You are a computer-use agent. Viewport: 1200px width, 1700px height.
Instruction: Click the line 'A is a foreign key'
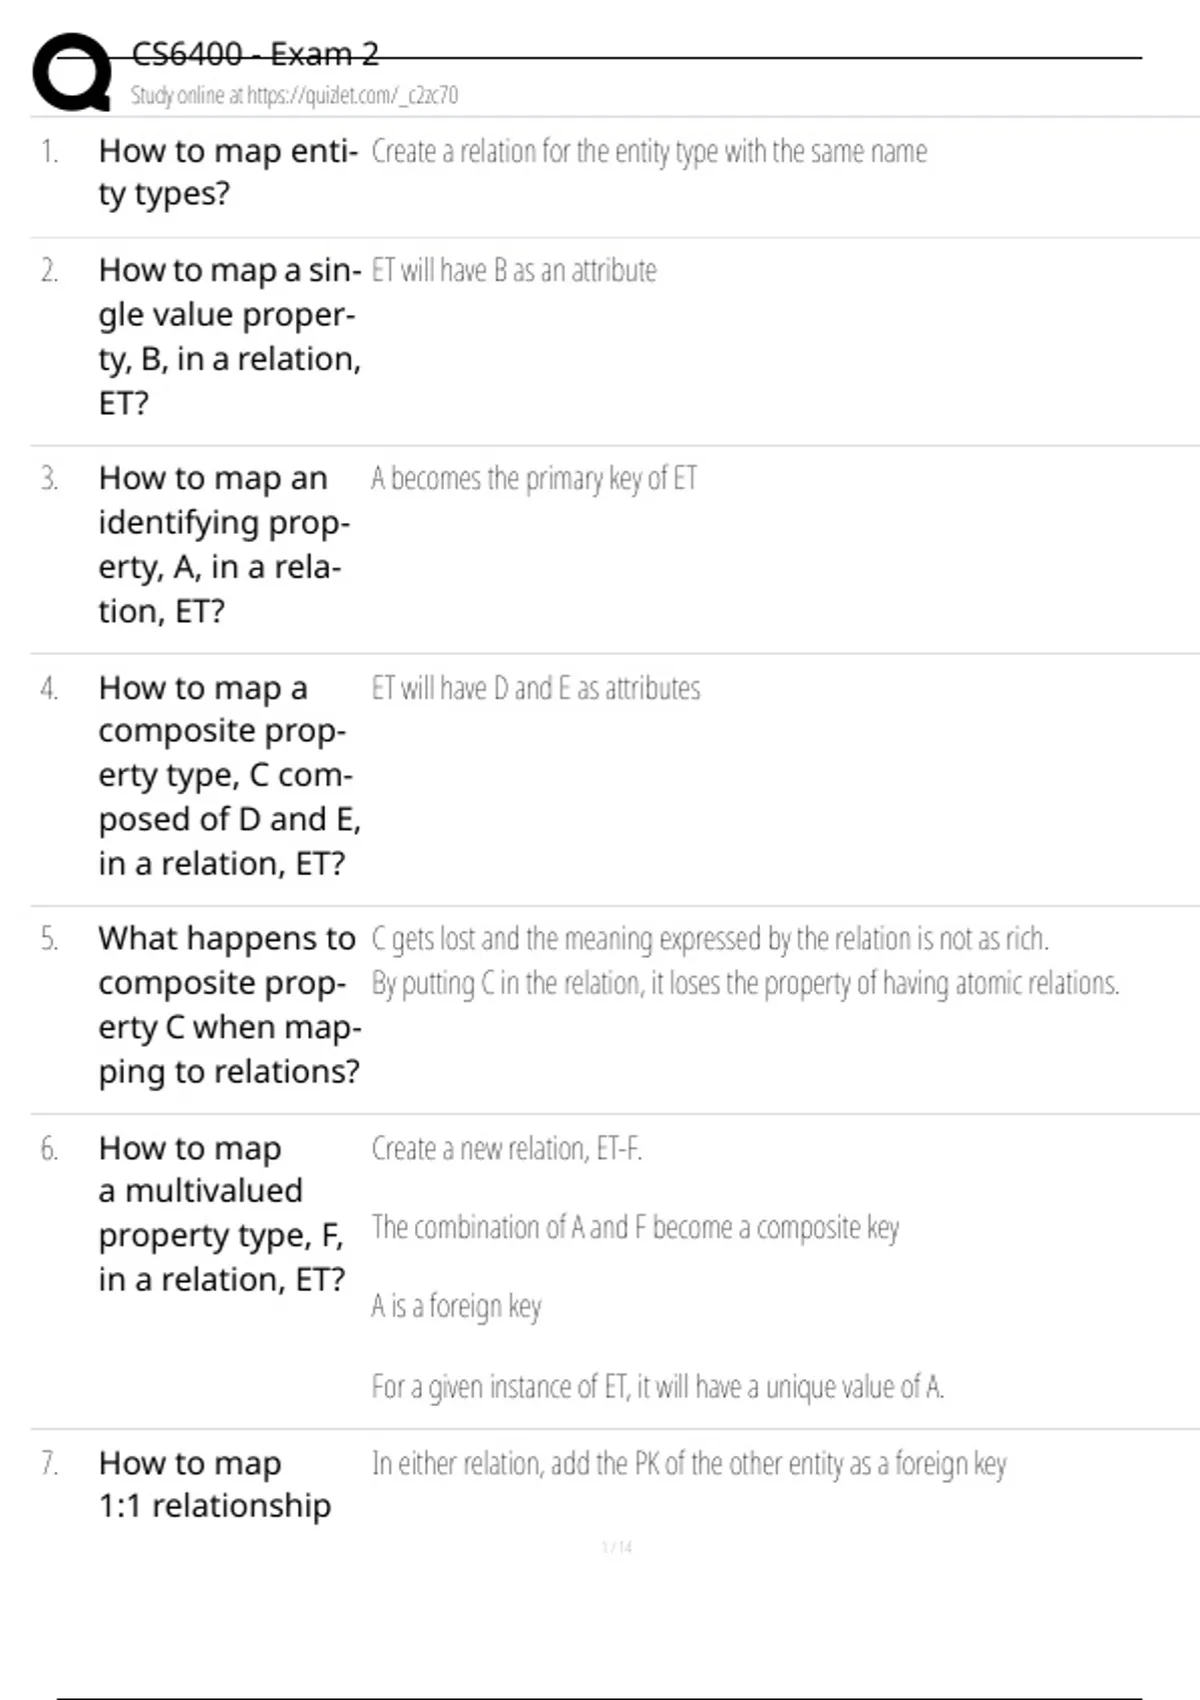(x=456, y=1306)
